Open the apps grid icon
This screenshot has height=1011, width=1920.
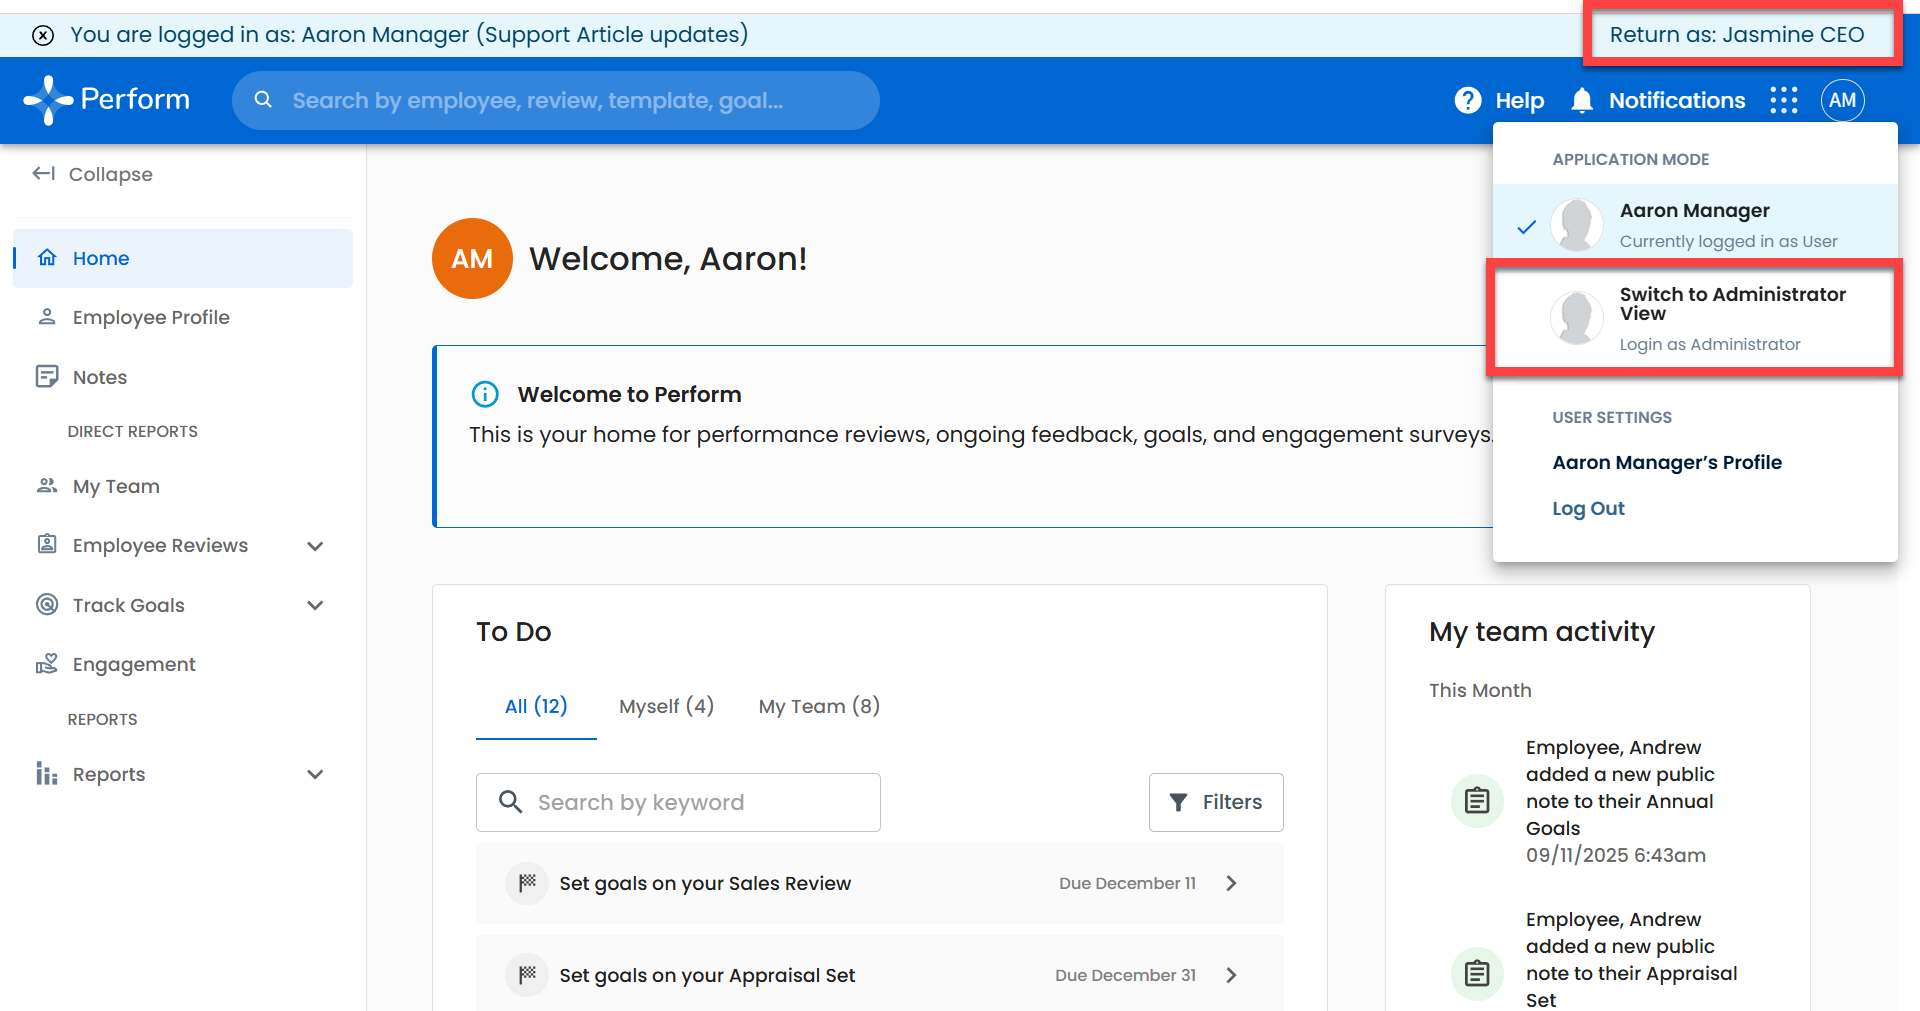click(x=1784, y=100)
